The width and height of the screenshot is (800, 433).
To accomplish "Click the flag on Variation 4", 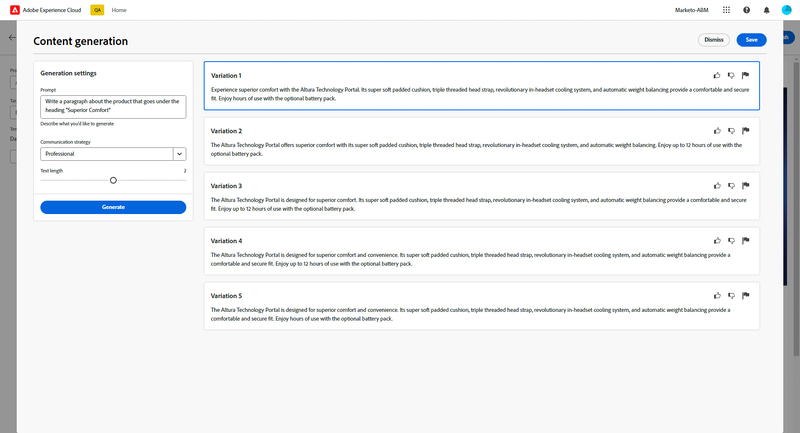I will [745, 241].
